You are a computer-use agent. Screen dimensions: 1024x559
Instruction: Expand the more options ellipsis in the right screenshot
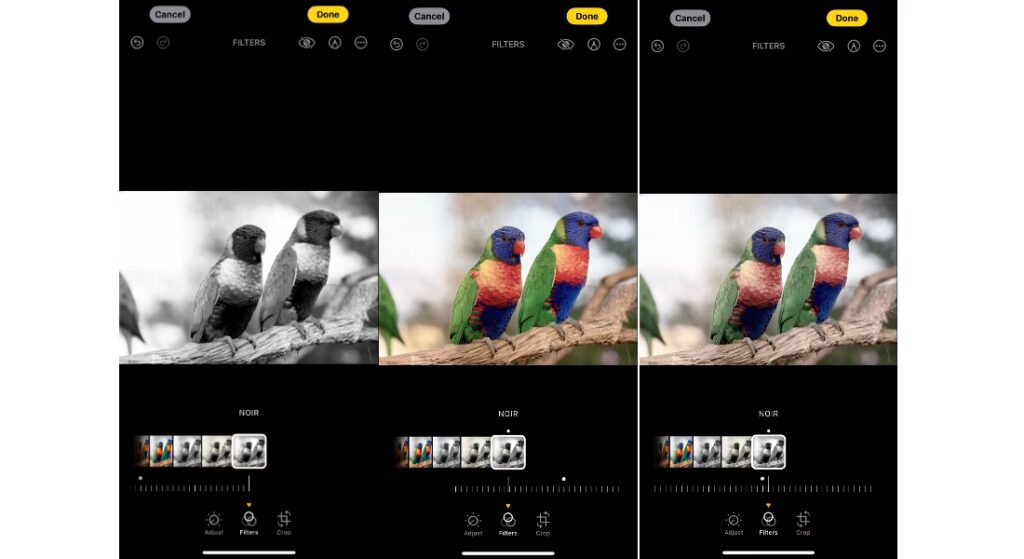point(879,46)
